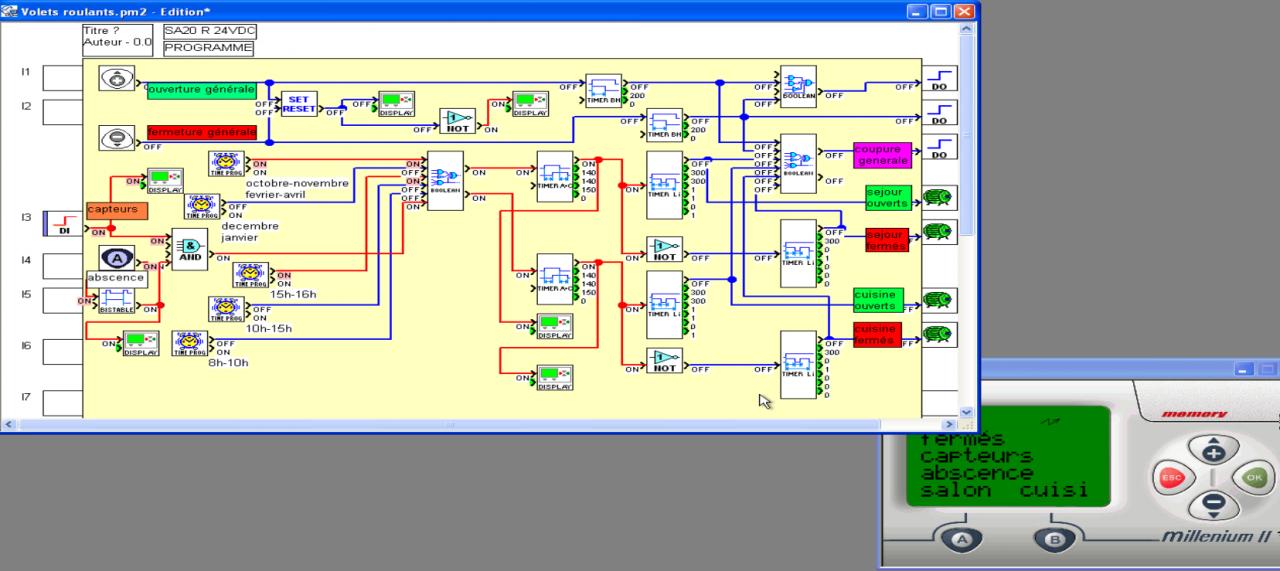Click the vertical scrollbar up arrow
The height and width of the screenshot is (571, 1280).
pyautogui.click(x=966, y=28)
